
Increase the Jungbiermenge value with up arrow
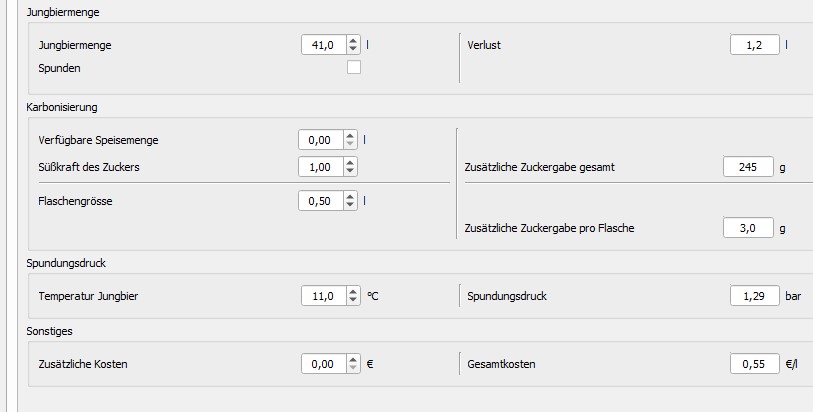coord(353,40)
